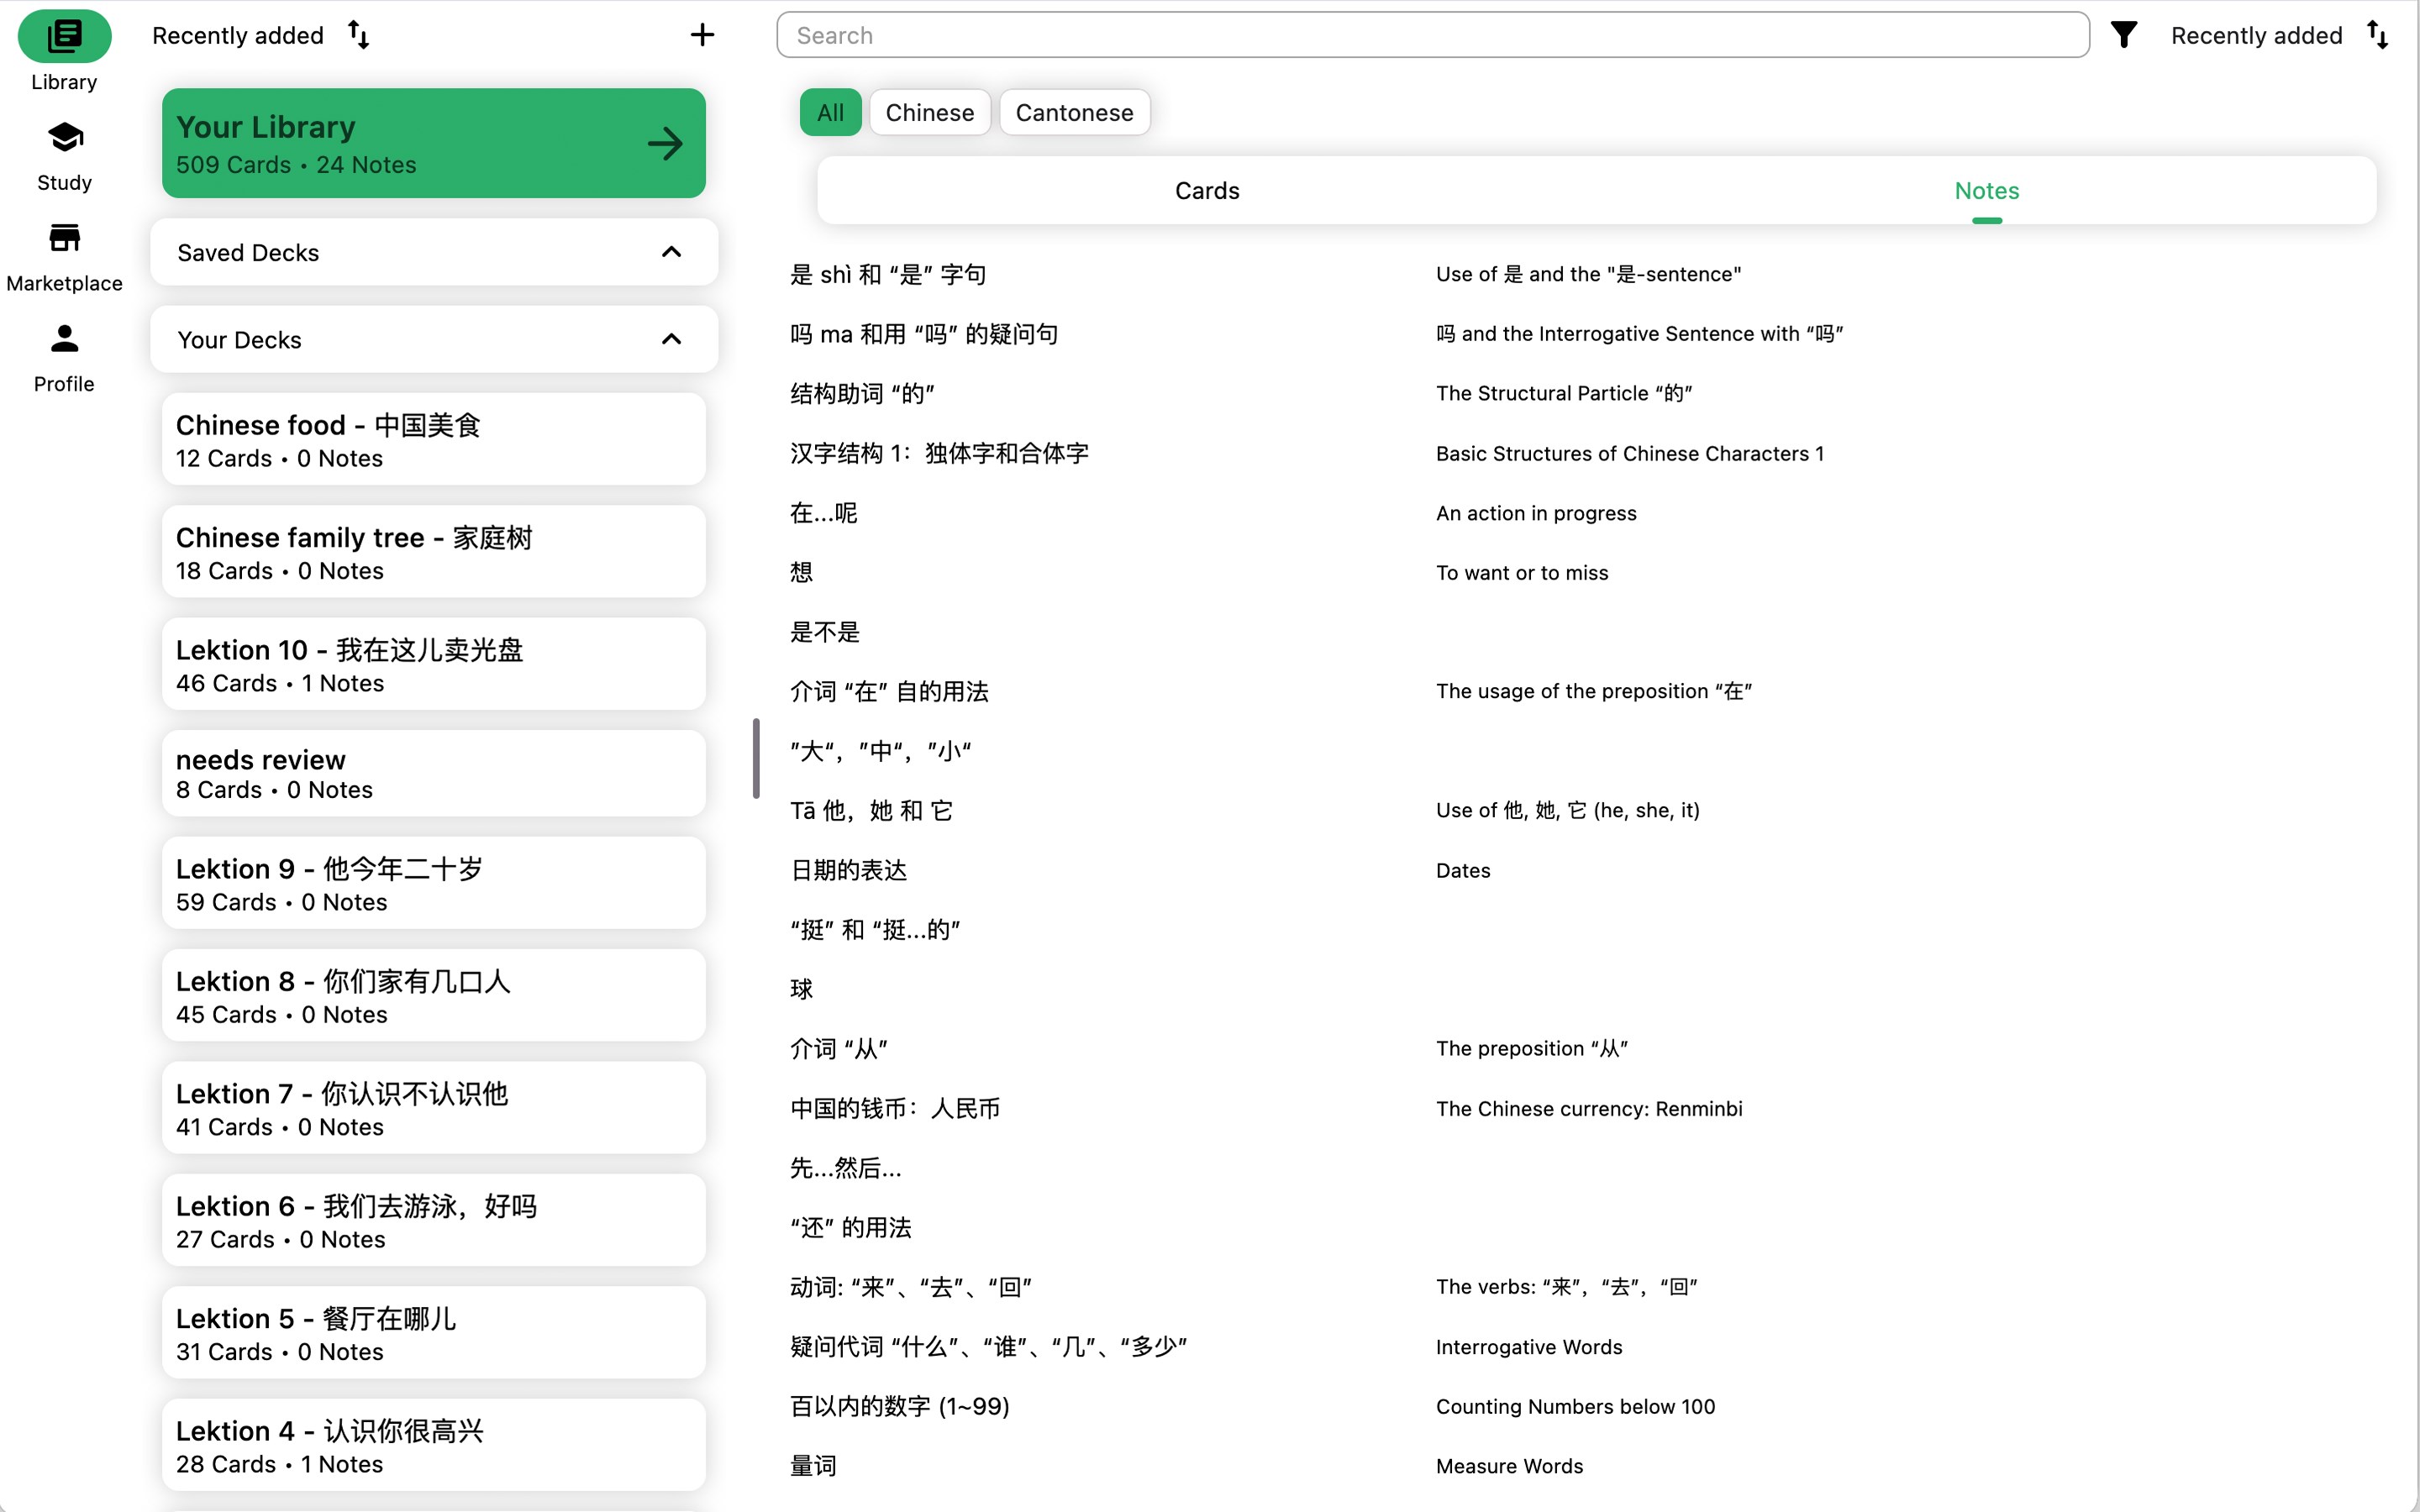Open the Lektion 8 deck
2420x1512 pixels.
[x=433, y=996]
